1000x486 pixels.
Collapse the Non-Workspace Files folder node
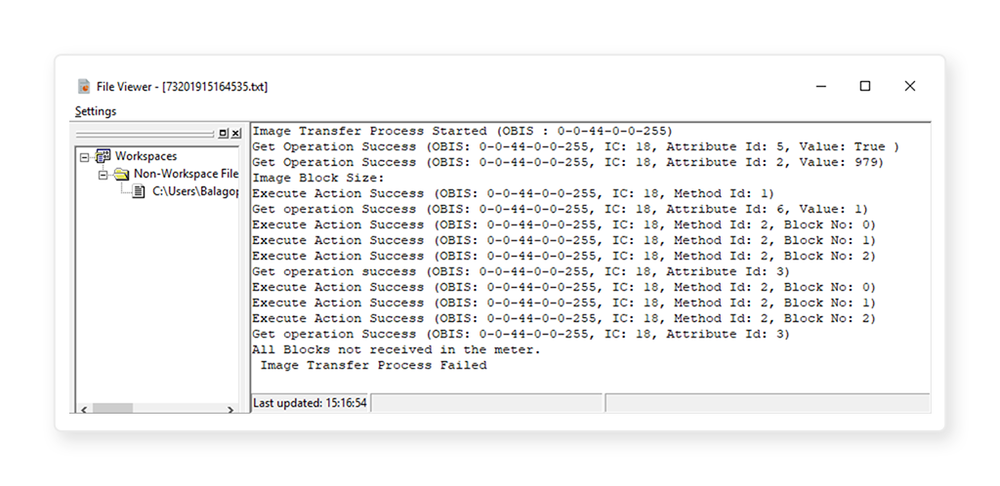(102, 174)
